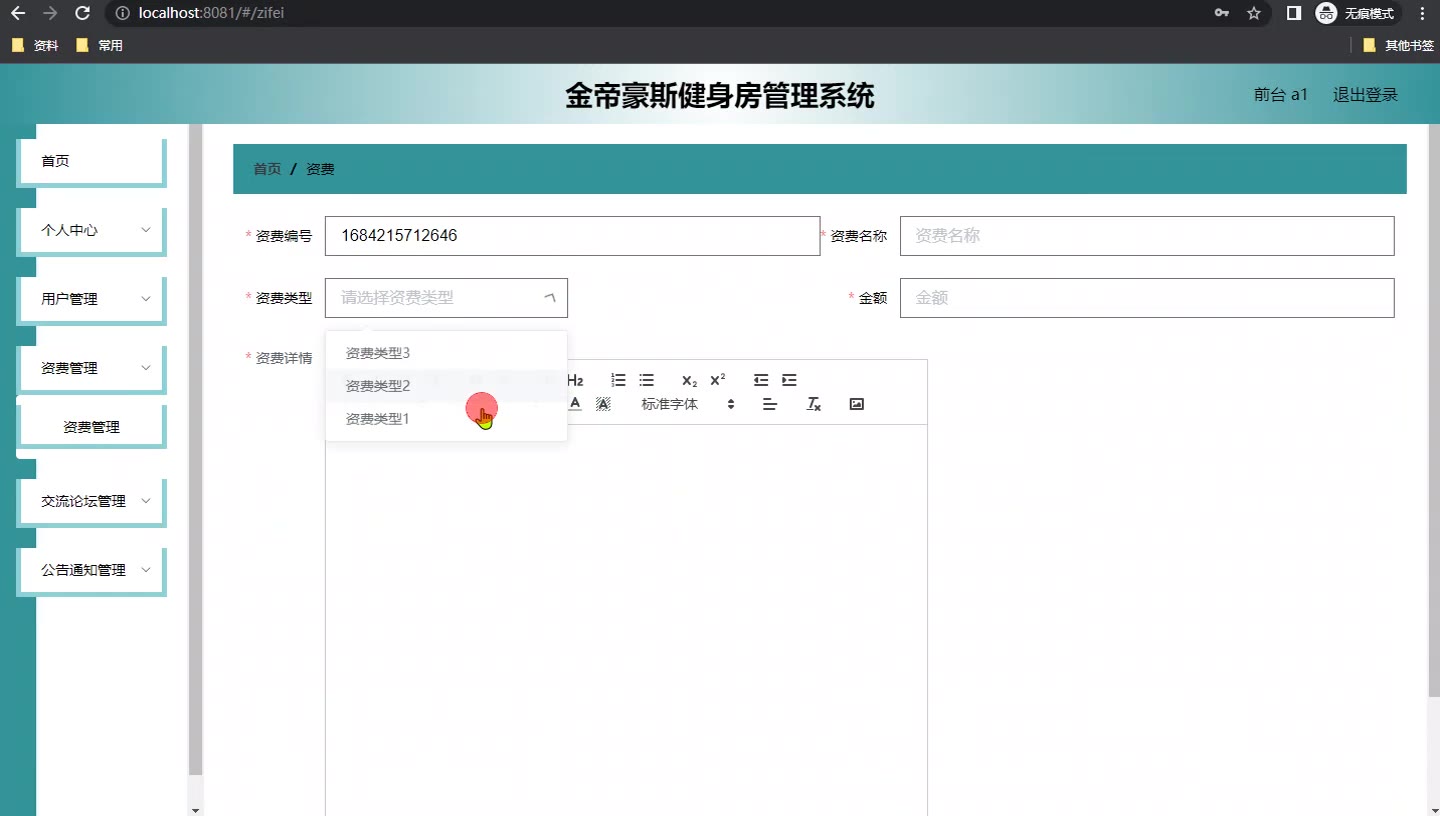Click the 金额 input field
This screenshot has width=1440, height=816.
[x=1147, y=298]
